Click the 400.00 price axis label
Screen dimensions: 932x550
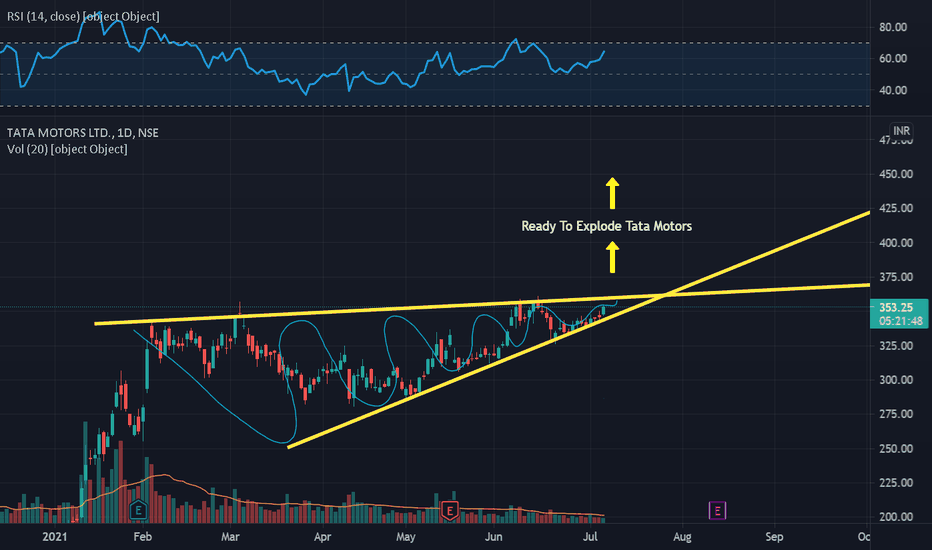coord(896,243)
